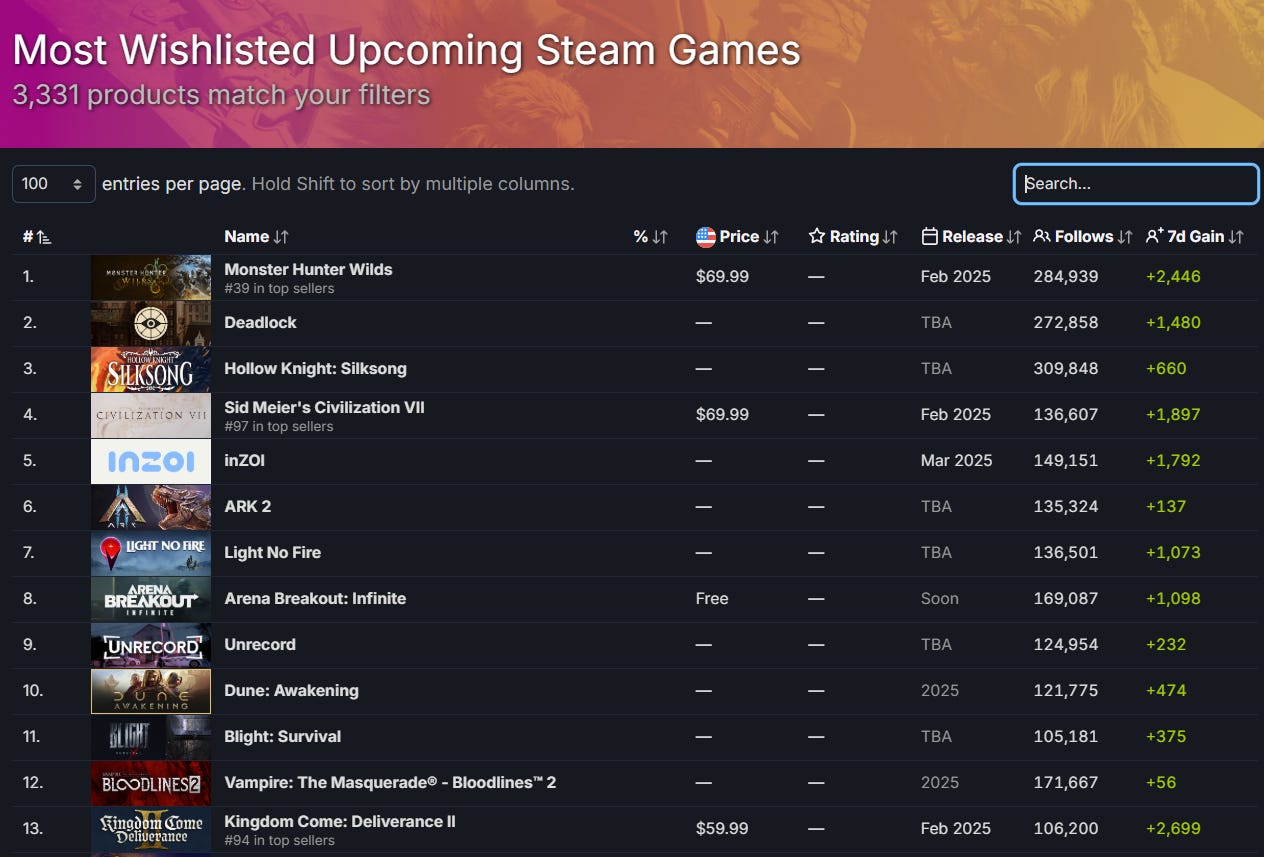Viewport: 1264px width, 857px height.
Task: Open the Blight: Survival link
Action: [x=282, y=737]
